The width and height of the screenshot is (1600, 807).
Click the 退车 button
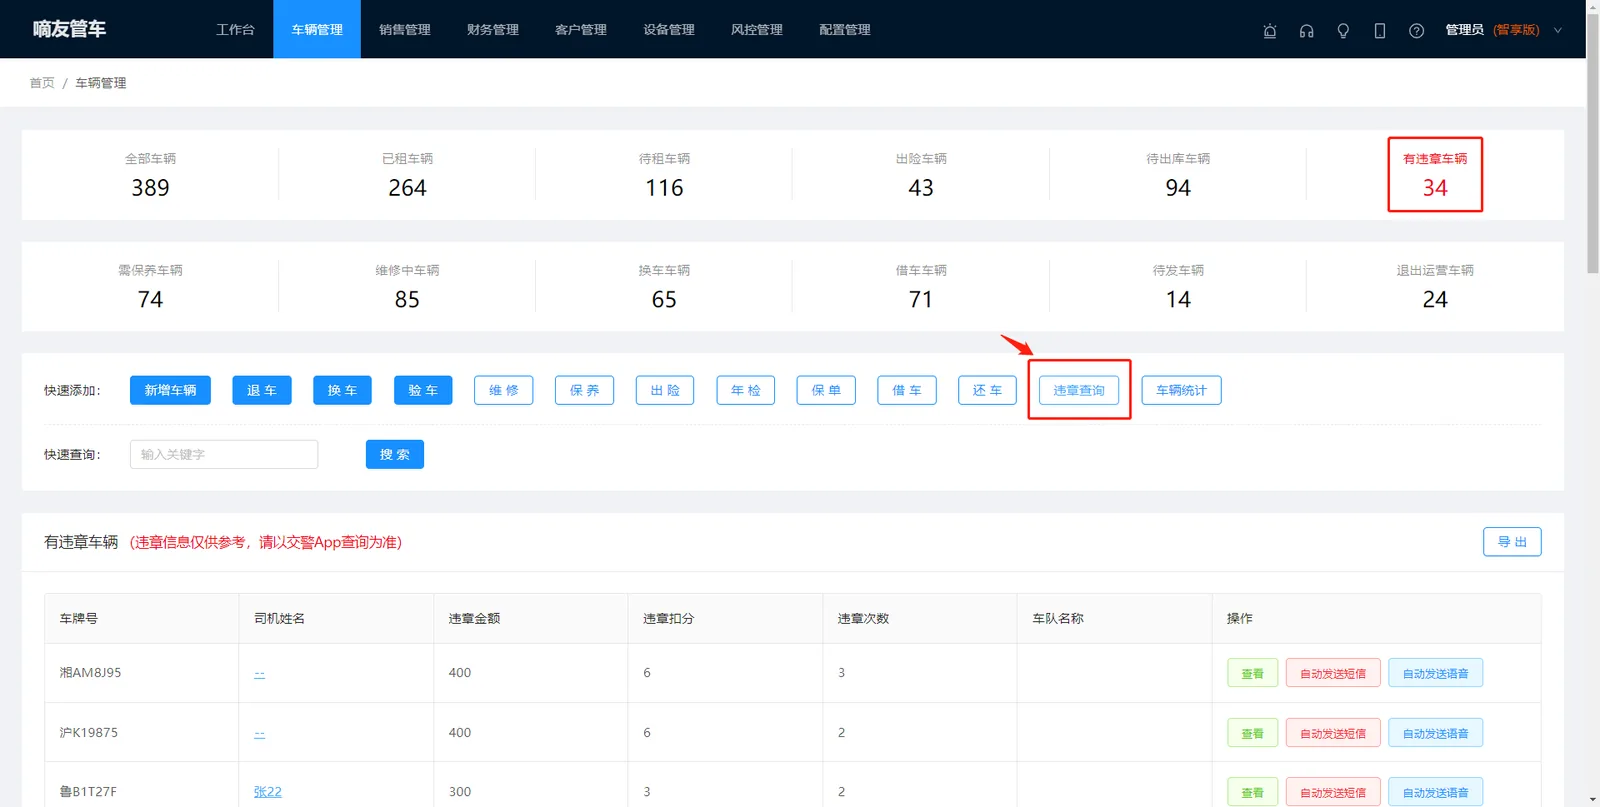pos(262,390)
